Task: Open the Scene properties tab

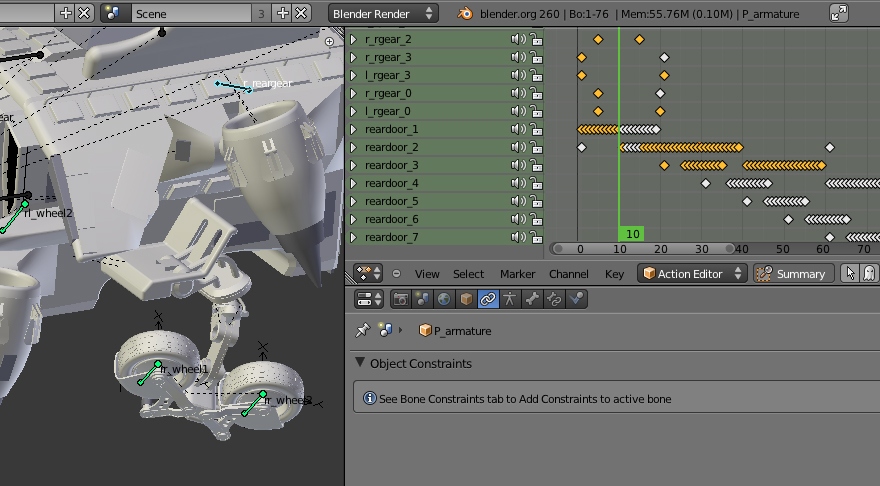Action: (422, 299)
